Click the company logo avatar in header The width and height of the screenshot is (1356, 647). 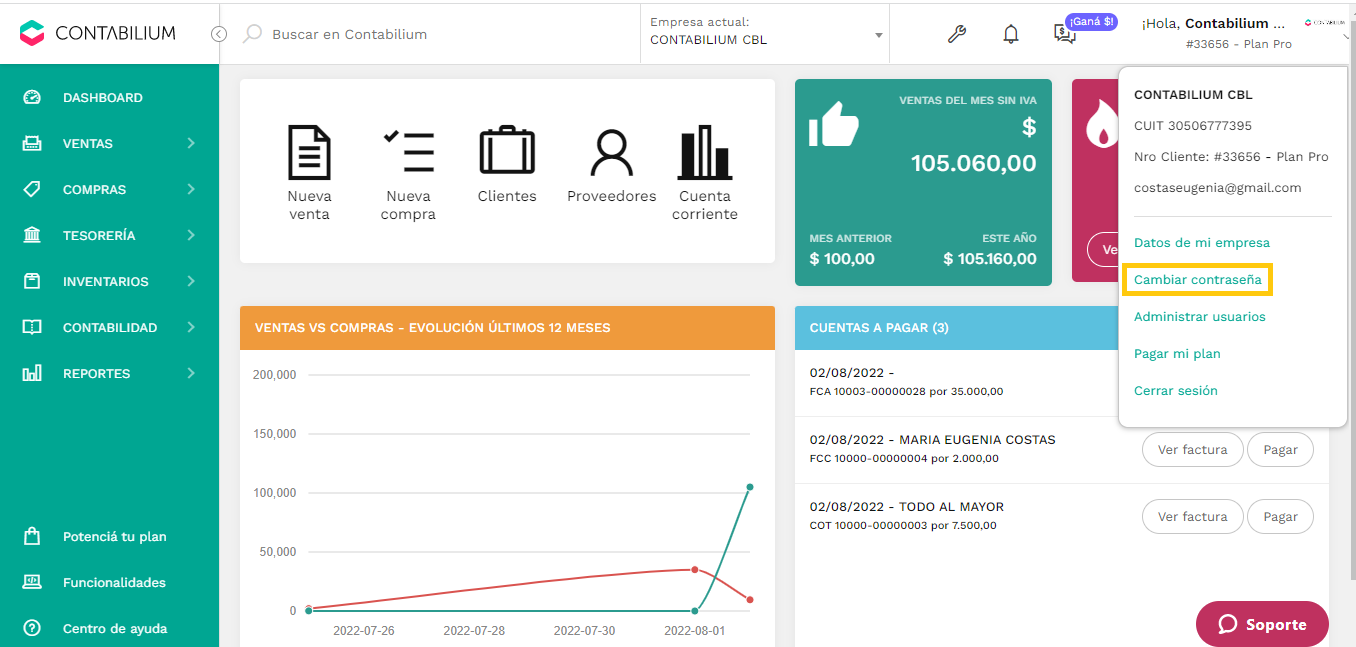tap(1324, 22)
